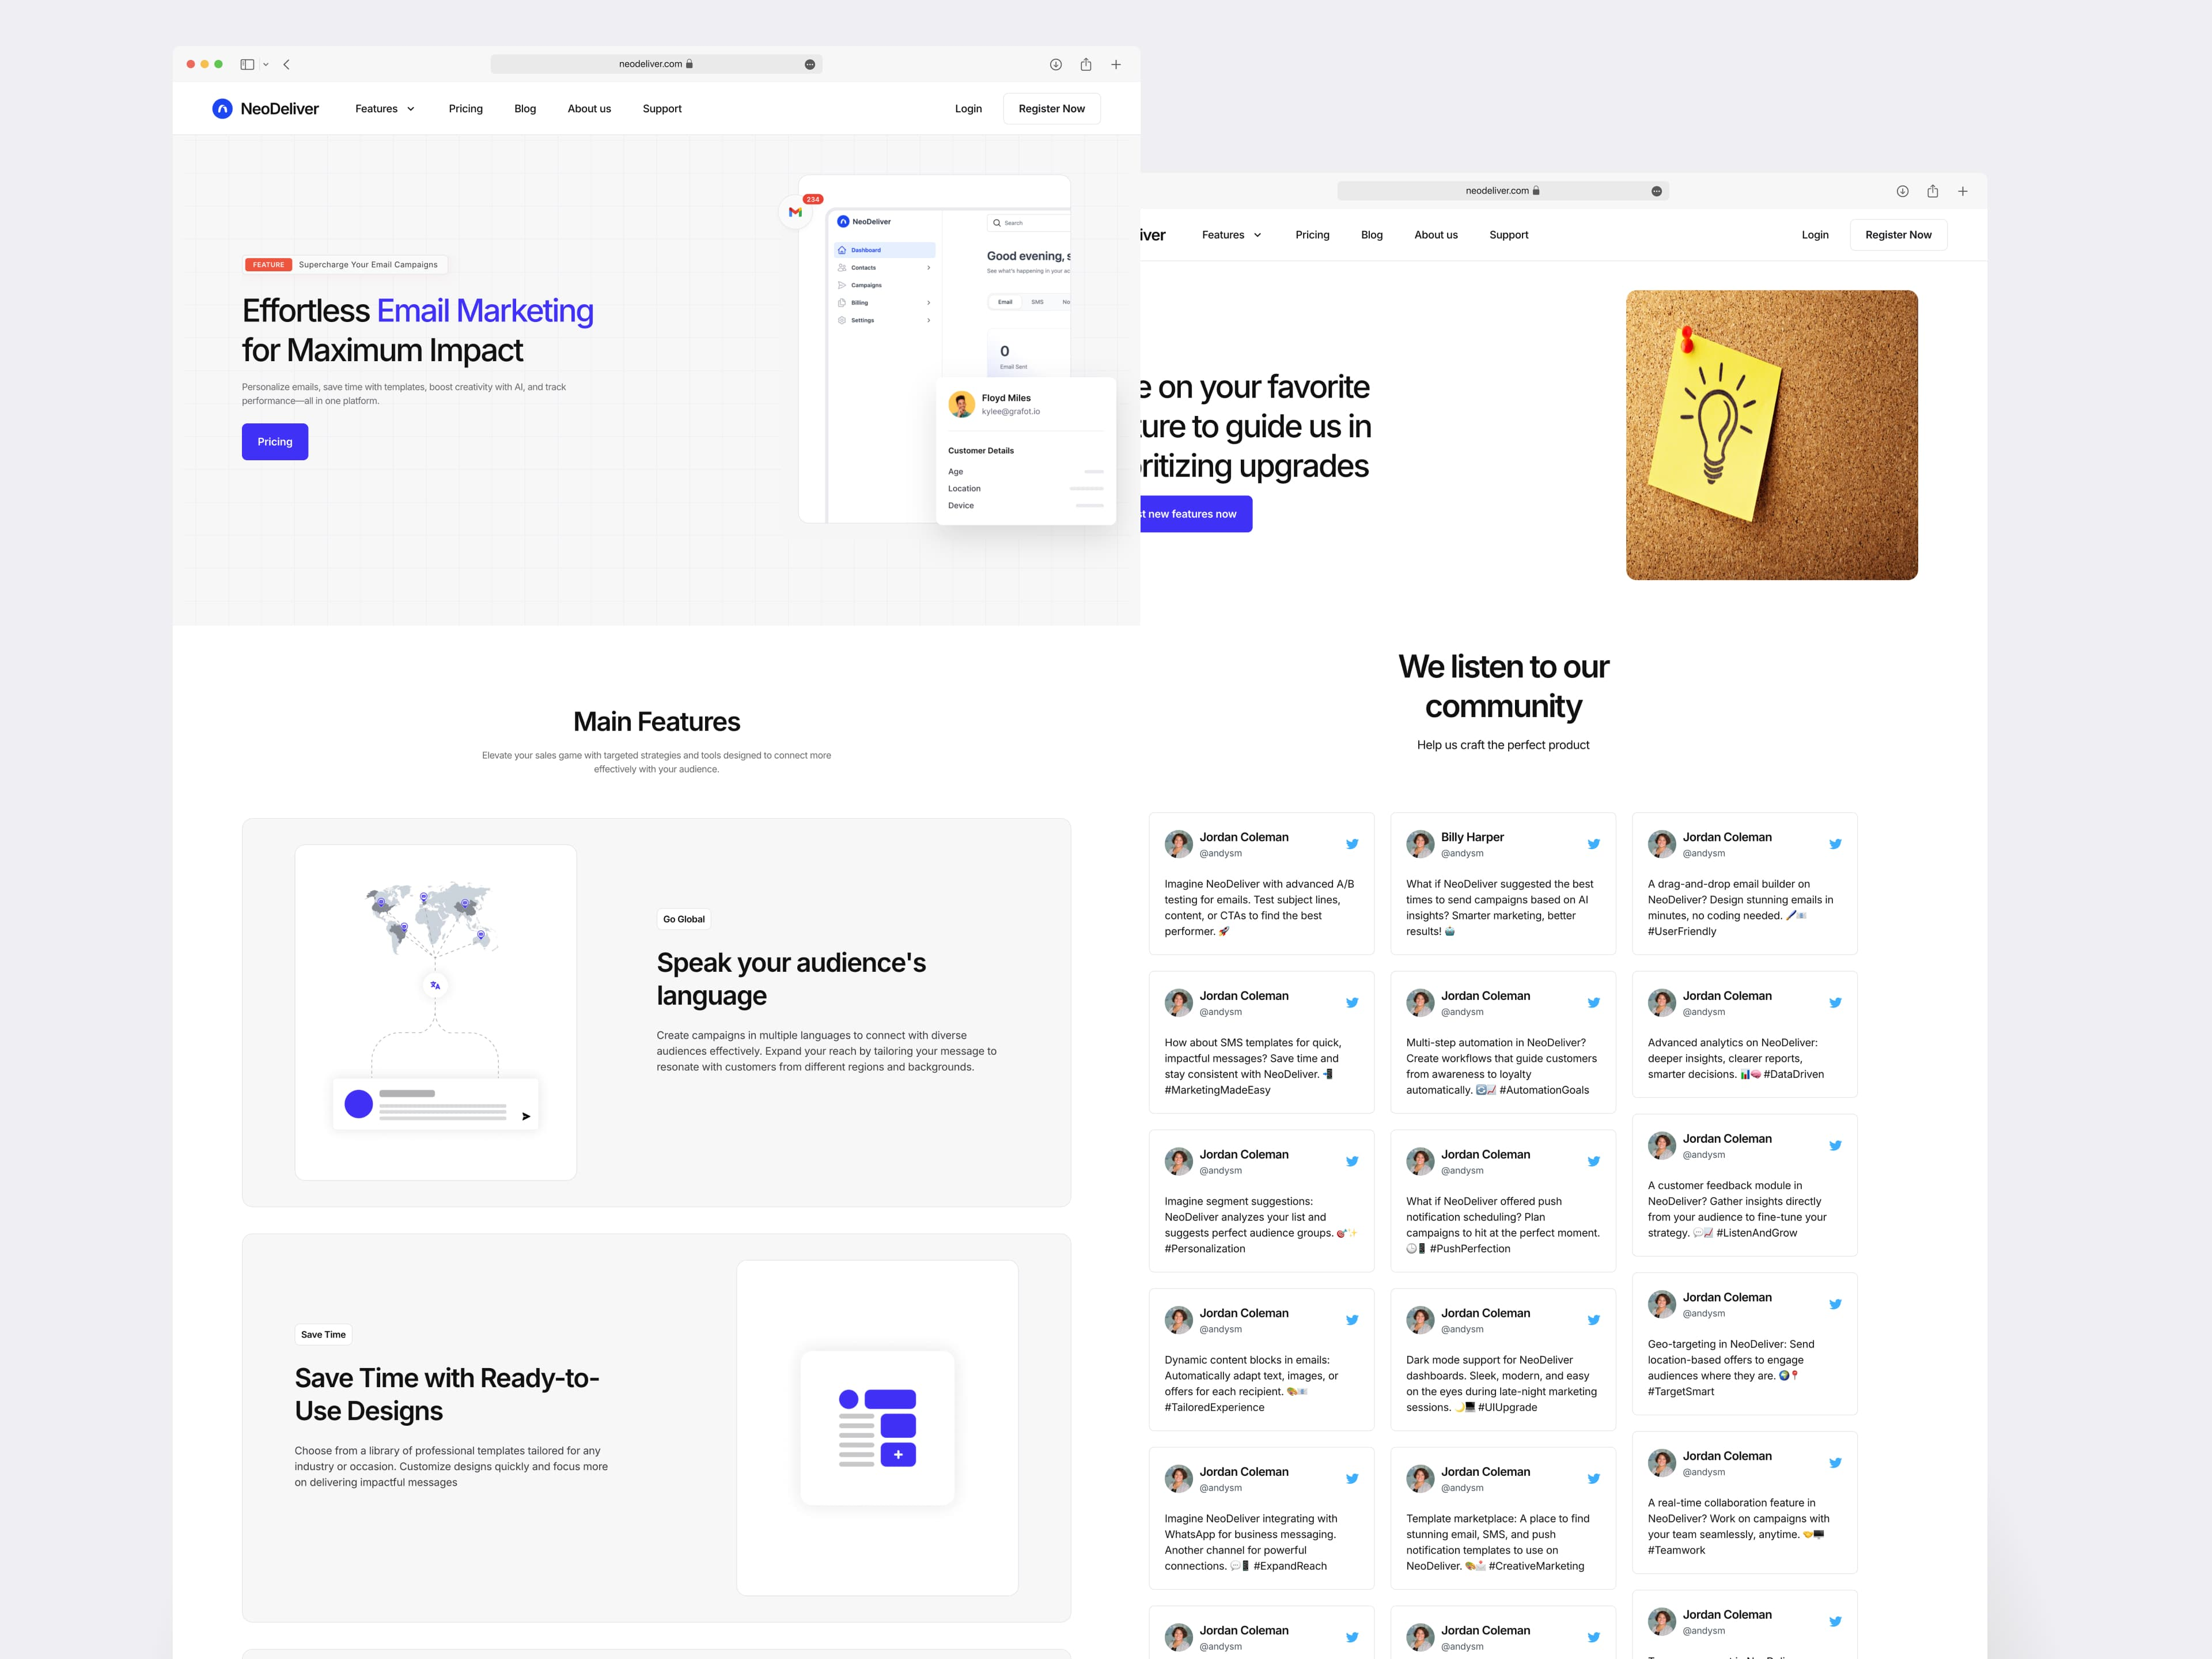Viewport: 2212px width, 1659px height.
Task: Open sidebar options chevron in left browser
Action: 266,64
